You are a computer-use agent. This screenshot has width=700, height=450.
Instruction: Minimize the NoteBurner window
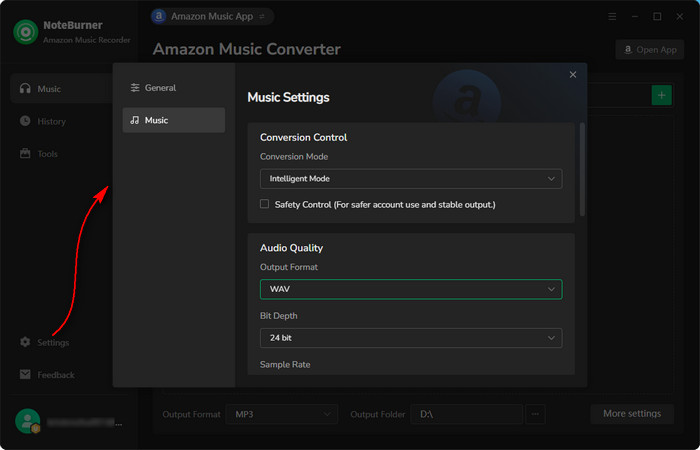click(635, 17)
